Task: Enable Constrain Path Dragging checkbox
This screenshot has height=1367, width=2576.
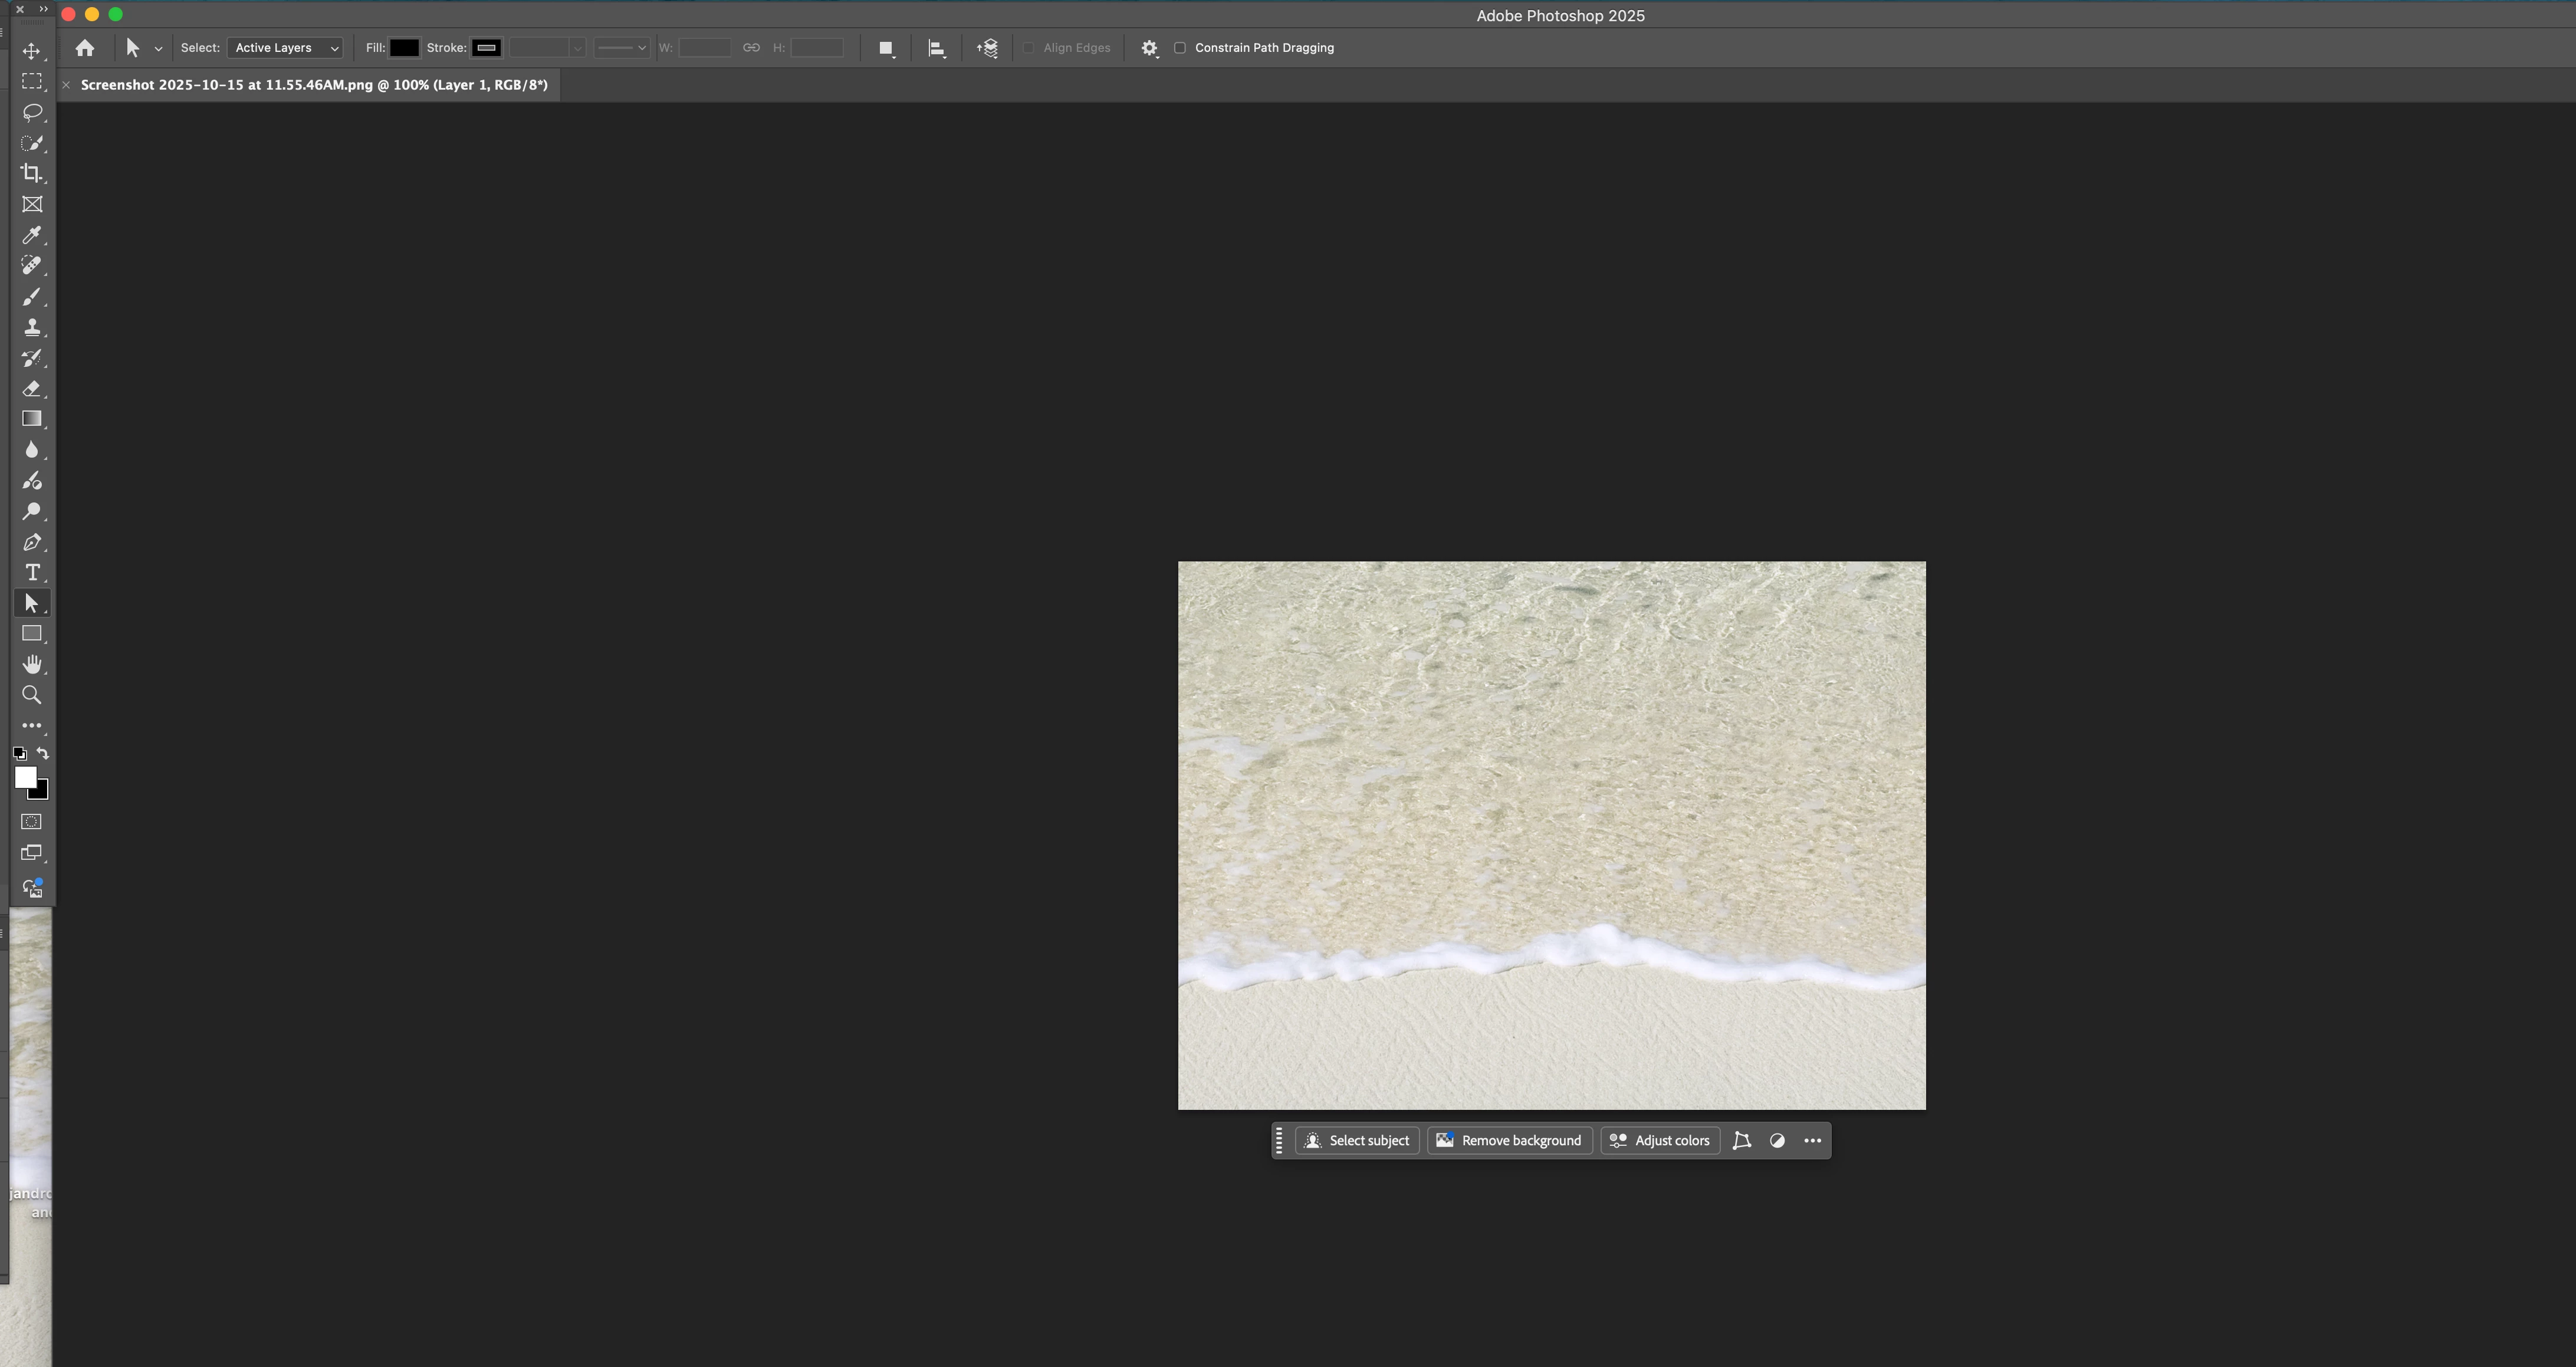Action: 1180,48
